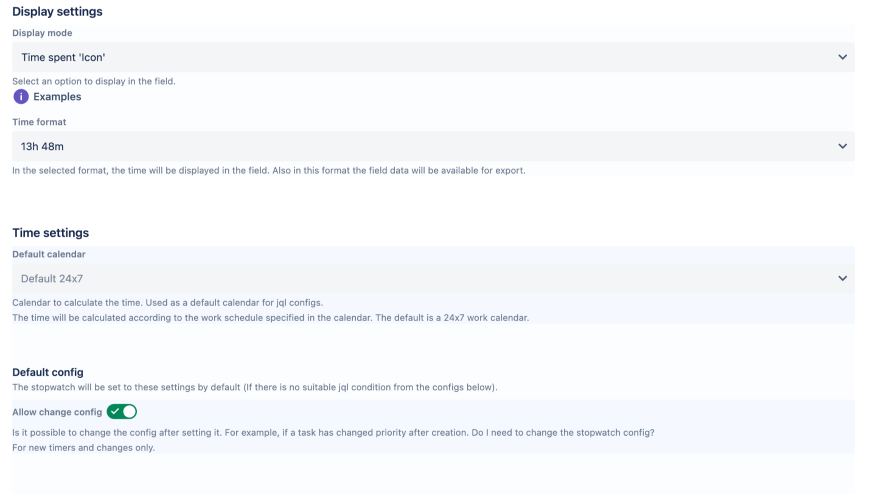This screenshot has width=870, height=494.
Task: Open the Time format dropdown showing 13h 48m
Action: coord(430,147)
